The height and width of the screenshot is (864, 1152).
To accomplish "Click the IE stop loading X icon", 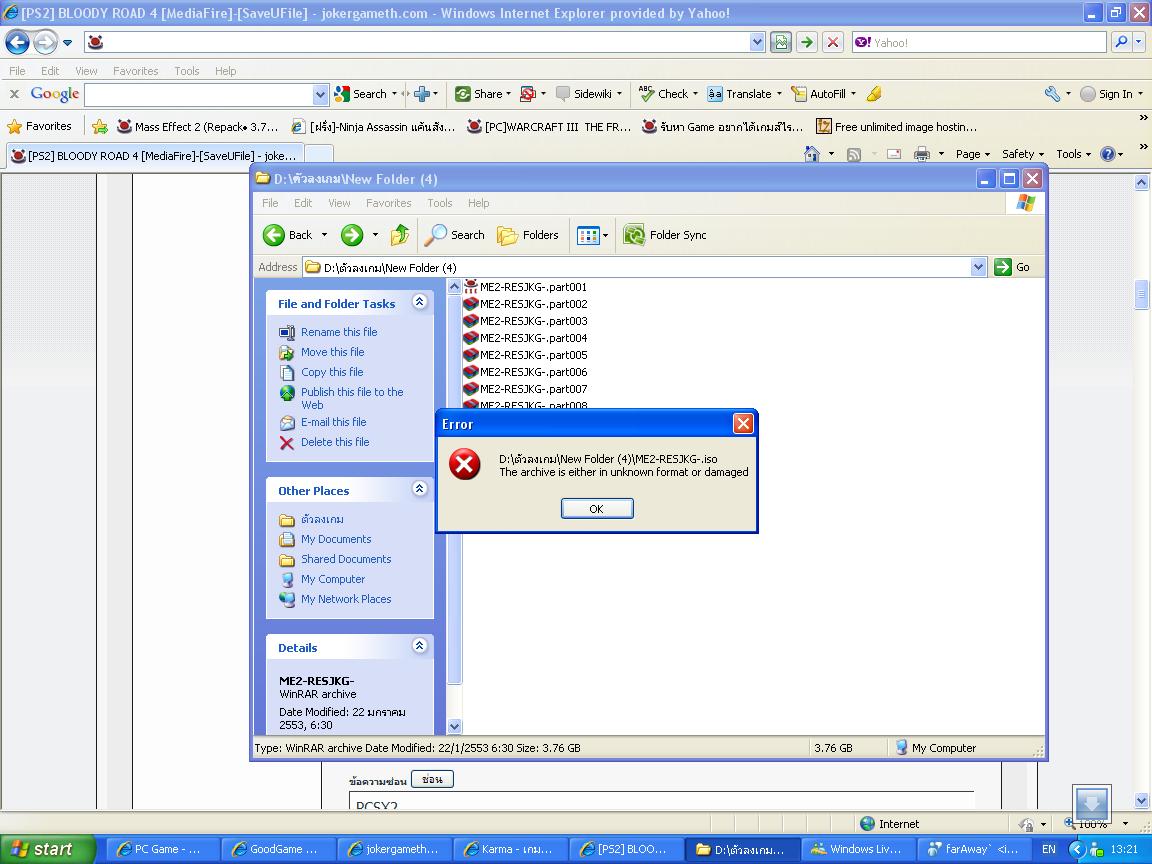I will point(832,43).
